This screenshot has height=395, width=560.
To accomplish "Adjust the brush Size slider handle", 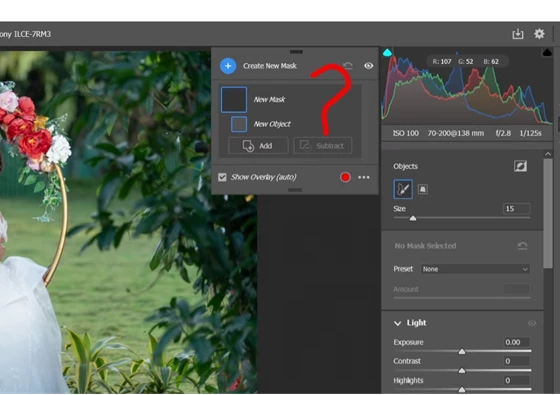I will pyautogui.click(x=413, y=218).
